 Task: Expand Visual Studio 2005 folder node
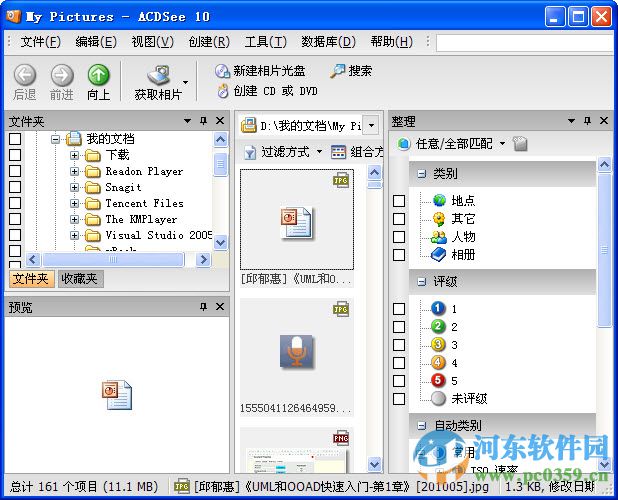pyautogui.click(x=74, y=235)
